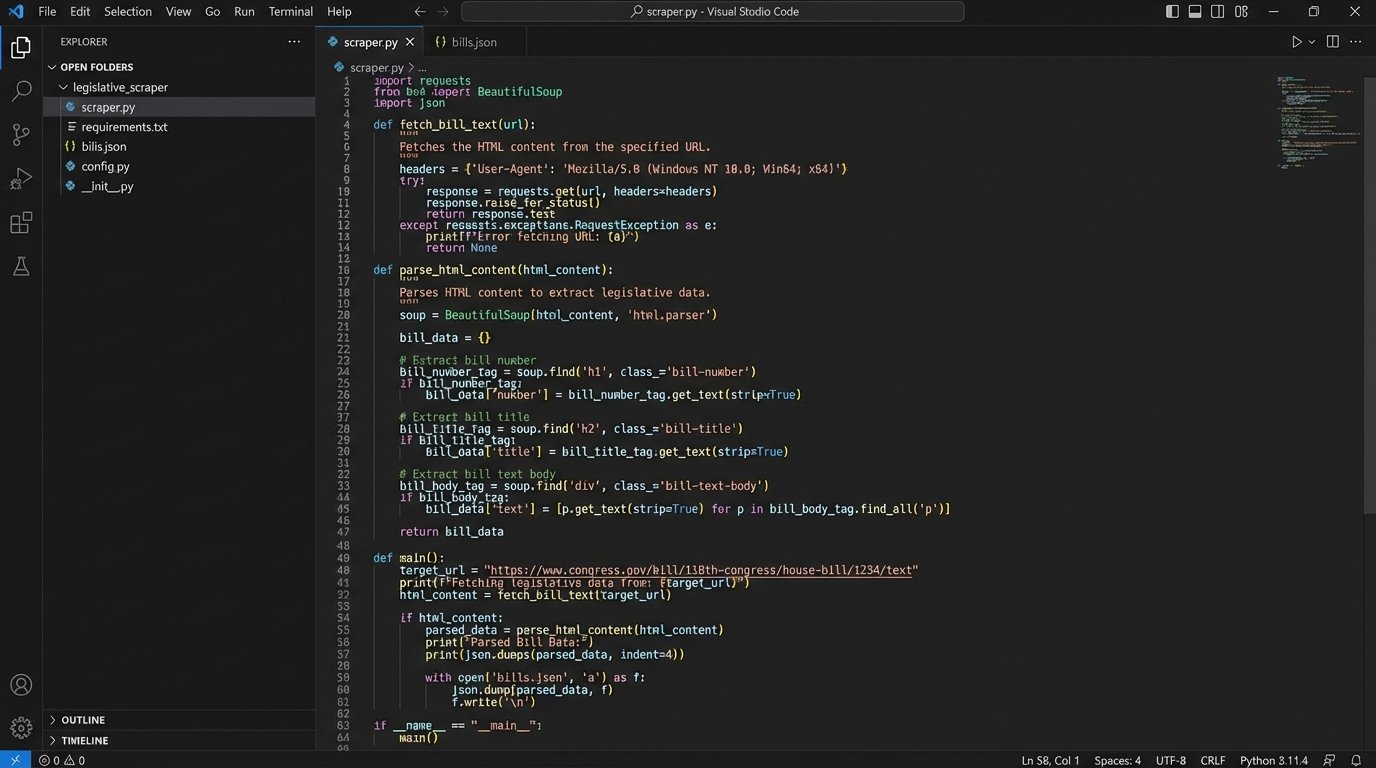Screen dimensions: 1376x768
Task: Click the congress.gov URL link in code
Action: [x=700, y=570]
